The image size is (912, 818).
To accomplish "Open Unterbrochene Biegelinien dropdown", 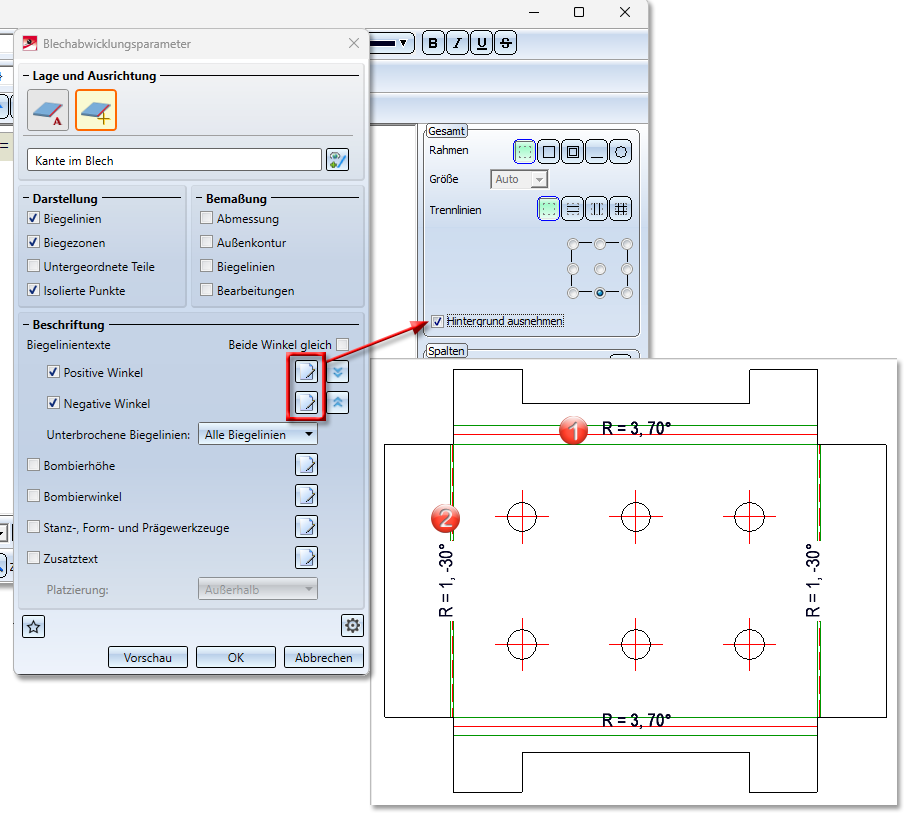I will (258, 434).
